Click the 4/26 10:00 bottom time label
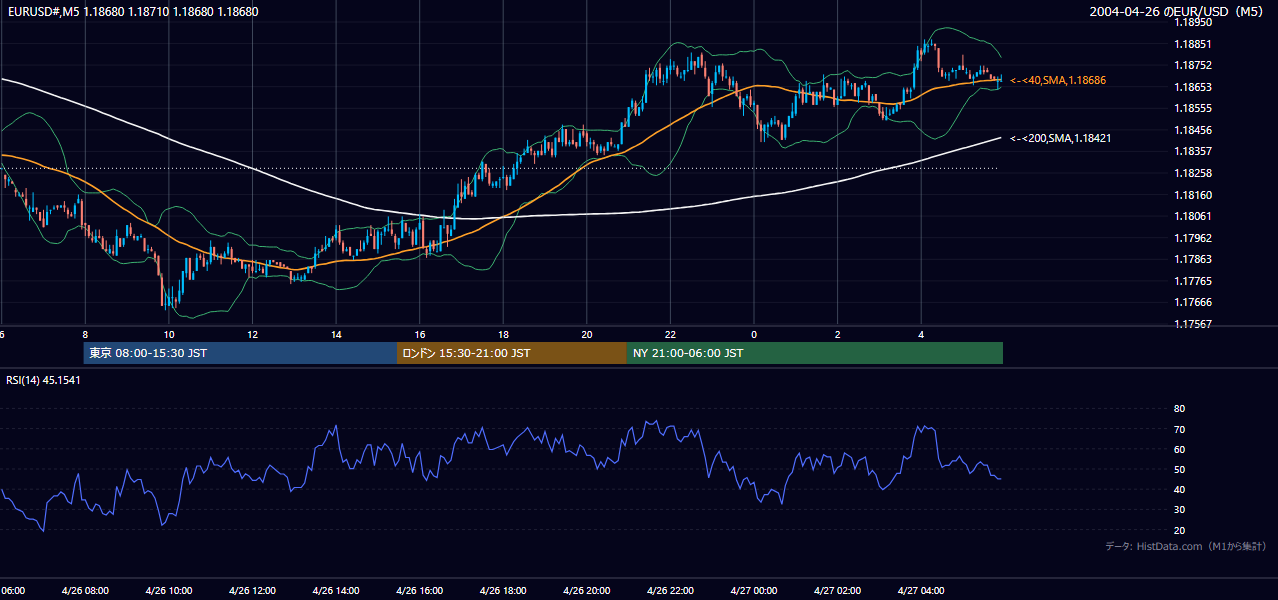Screen dimensions: 1278x600 pos(169,590)
